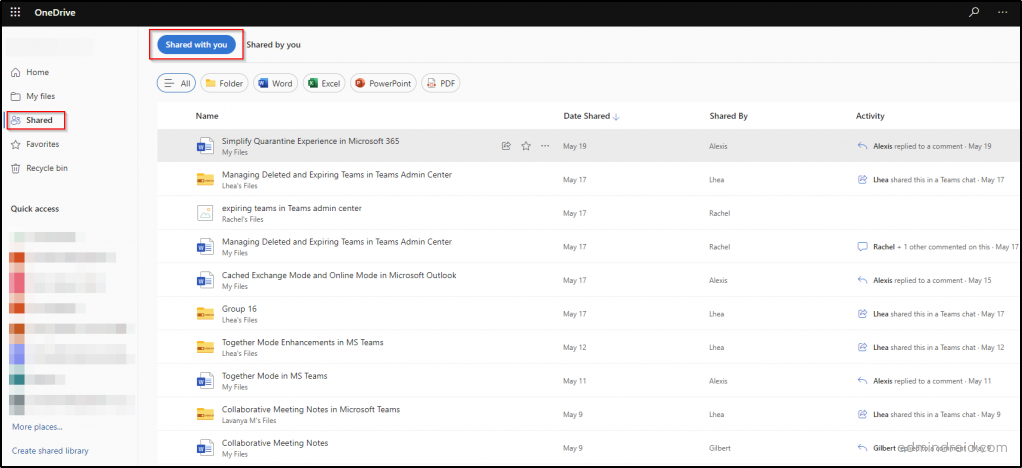Open Simplify Quarantine Experience in Microsoft 365
Image resolution: width=1022 pixels, height=468 pixels.
tap(310, 141)
